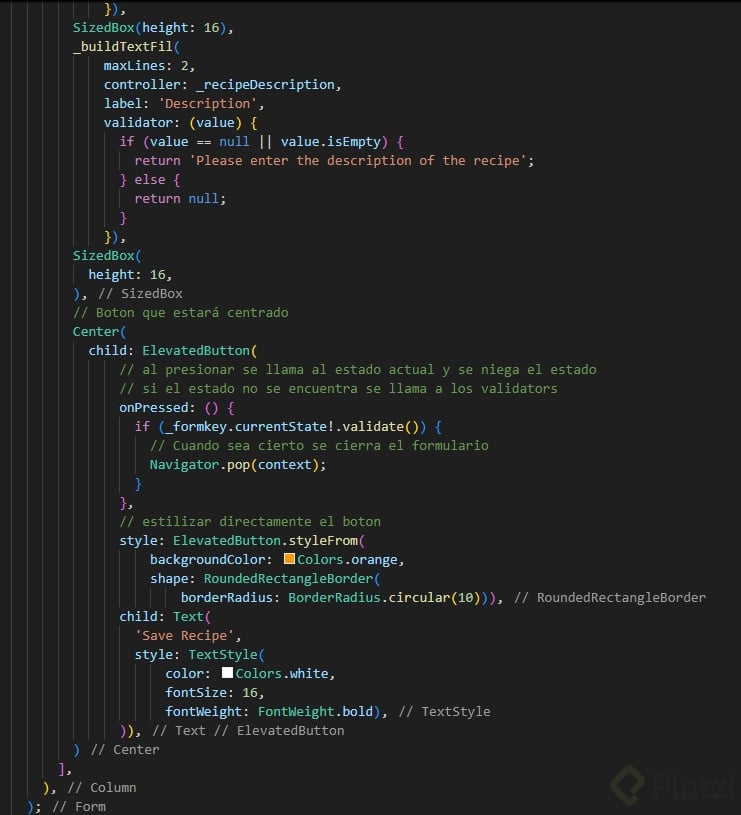This screenshot has height=815, width=741.
Task: Click on the 'Center(' widget line
Action: pos(99,332)
